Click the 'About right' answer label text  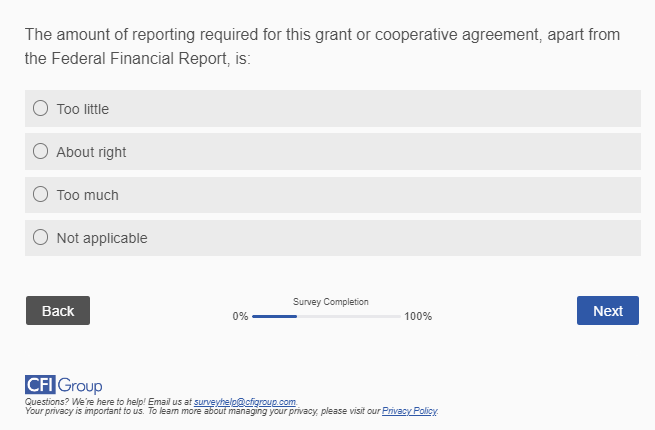pyautogui.click(x=91, y=153)
